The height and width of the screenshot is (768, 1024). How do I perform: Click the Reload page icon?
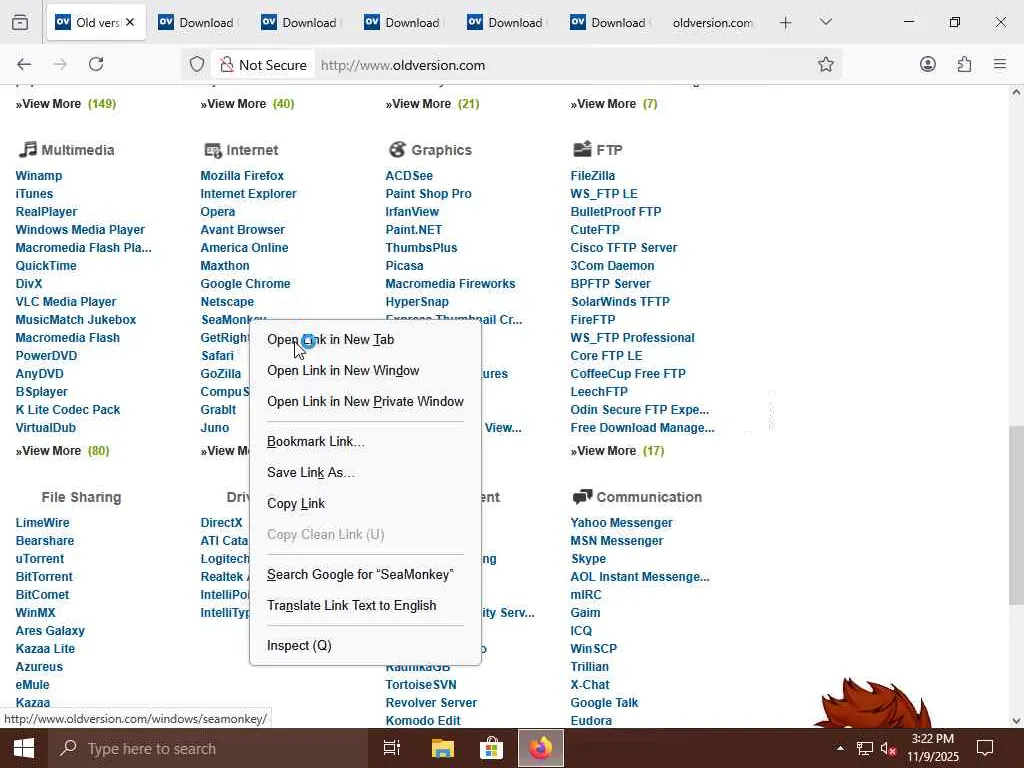96,64
